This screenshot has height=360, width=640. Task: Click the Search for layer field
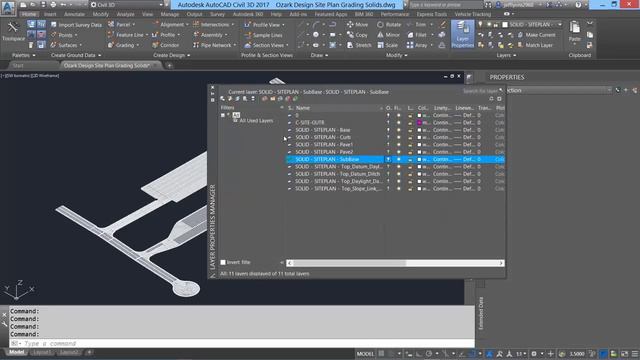click(x=482, y=91)
